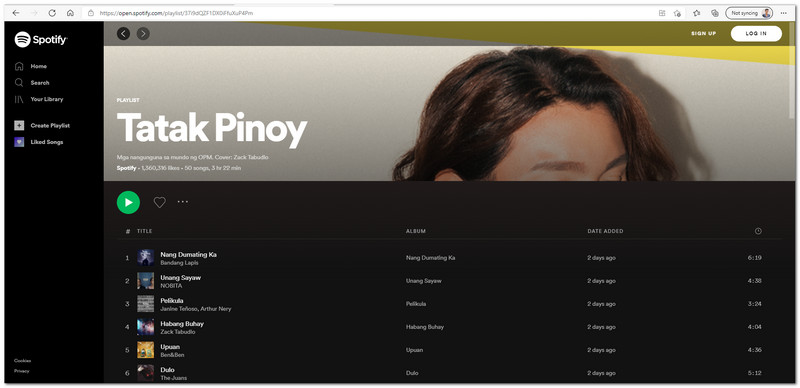Select the Unang Sayaw song title
800x388 pixels.
coord(181,278)
